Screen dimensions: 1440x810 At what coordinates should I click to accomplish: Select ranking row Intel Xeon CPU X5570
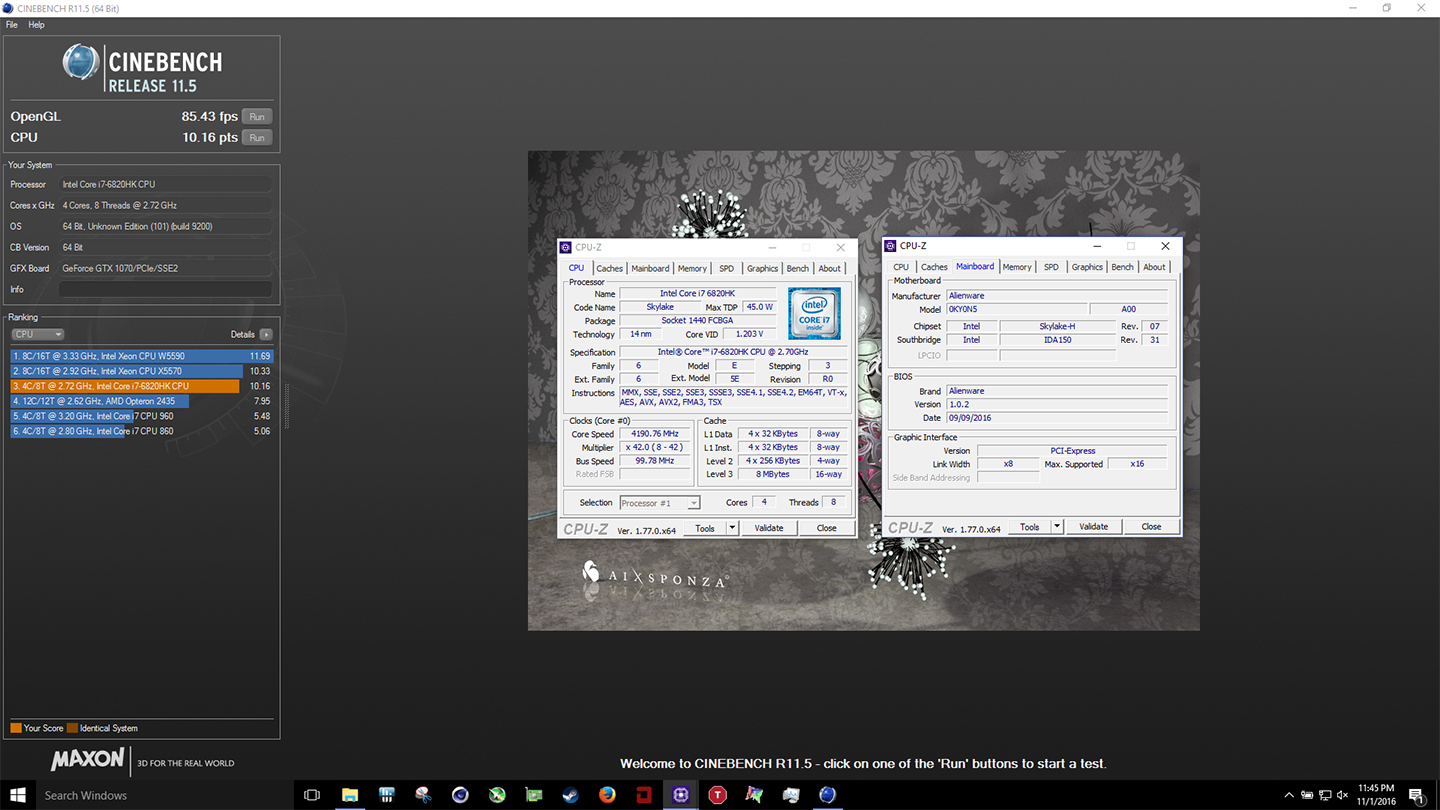[141, 371]
